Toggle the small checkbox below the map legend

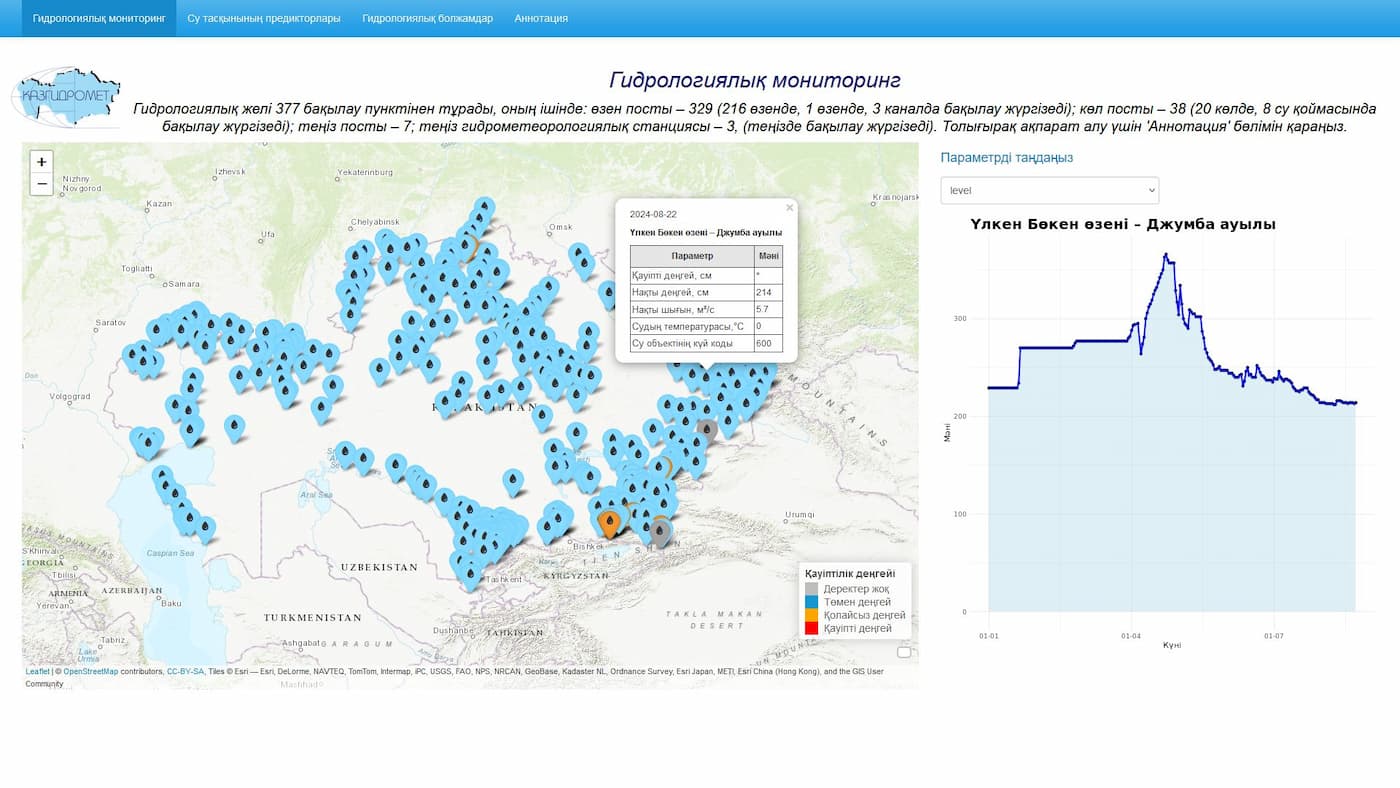(x=904, y=652)
